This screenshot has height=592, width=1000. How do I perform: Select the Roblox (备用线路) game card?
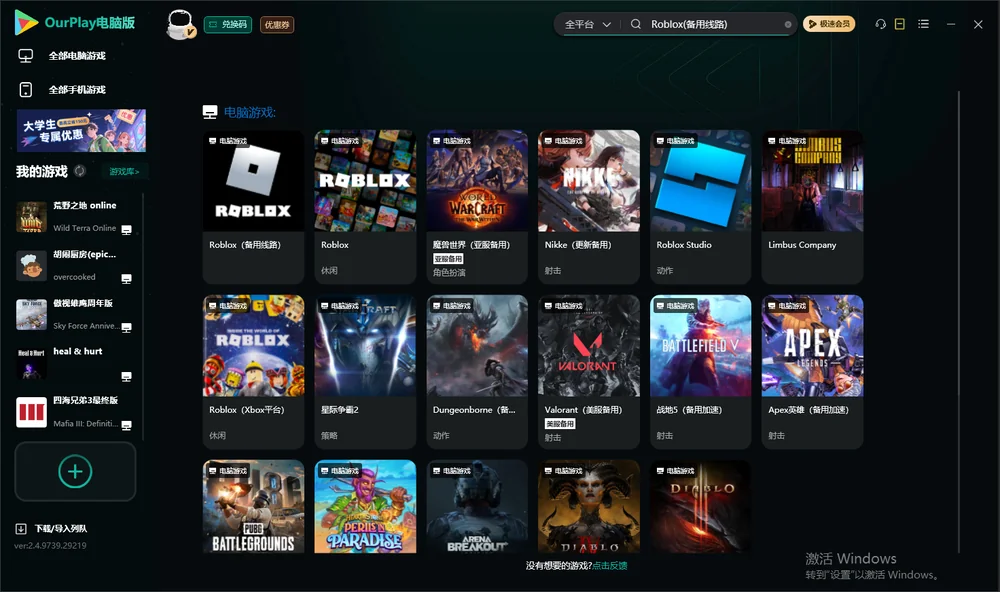253,207
